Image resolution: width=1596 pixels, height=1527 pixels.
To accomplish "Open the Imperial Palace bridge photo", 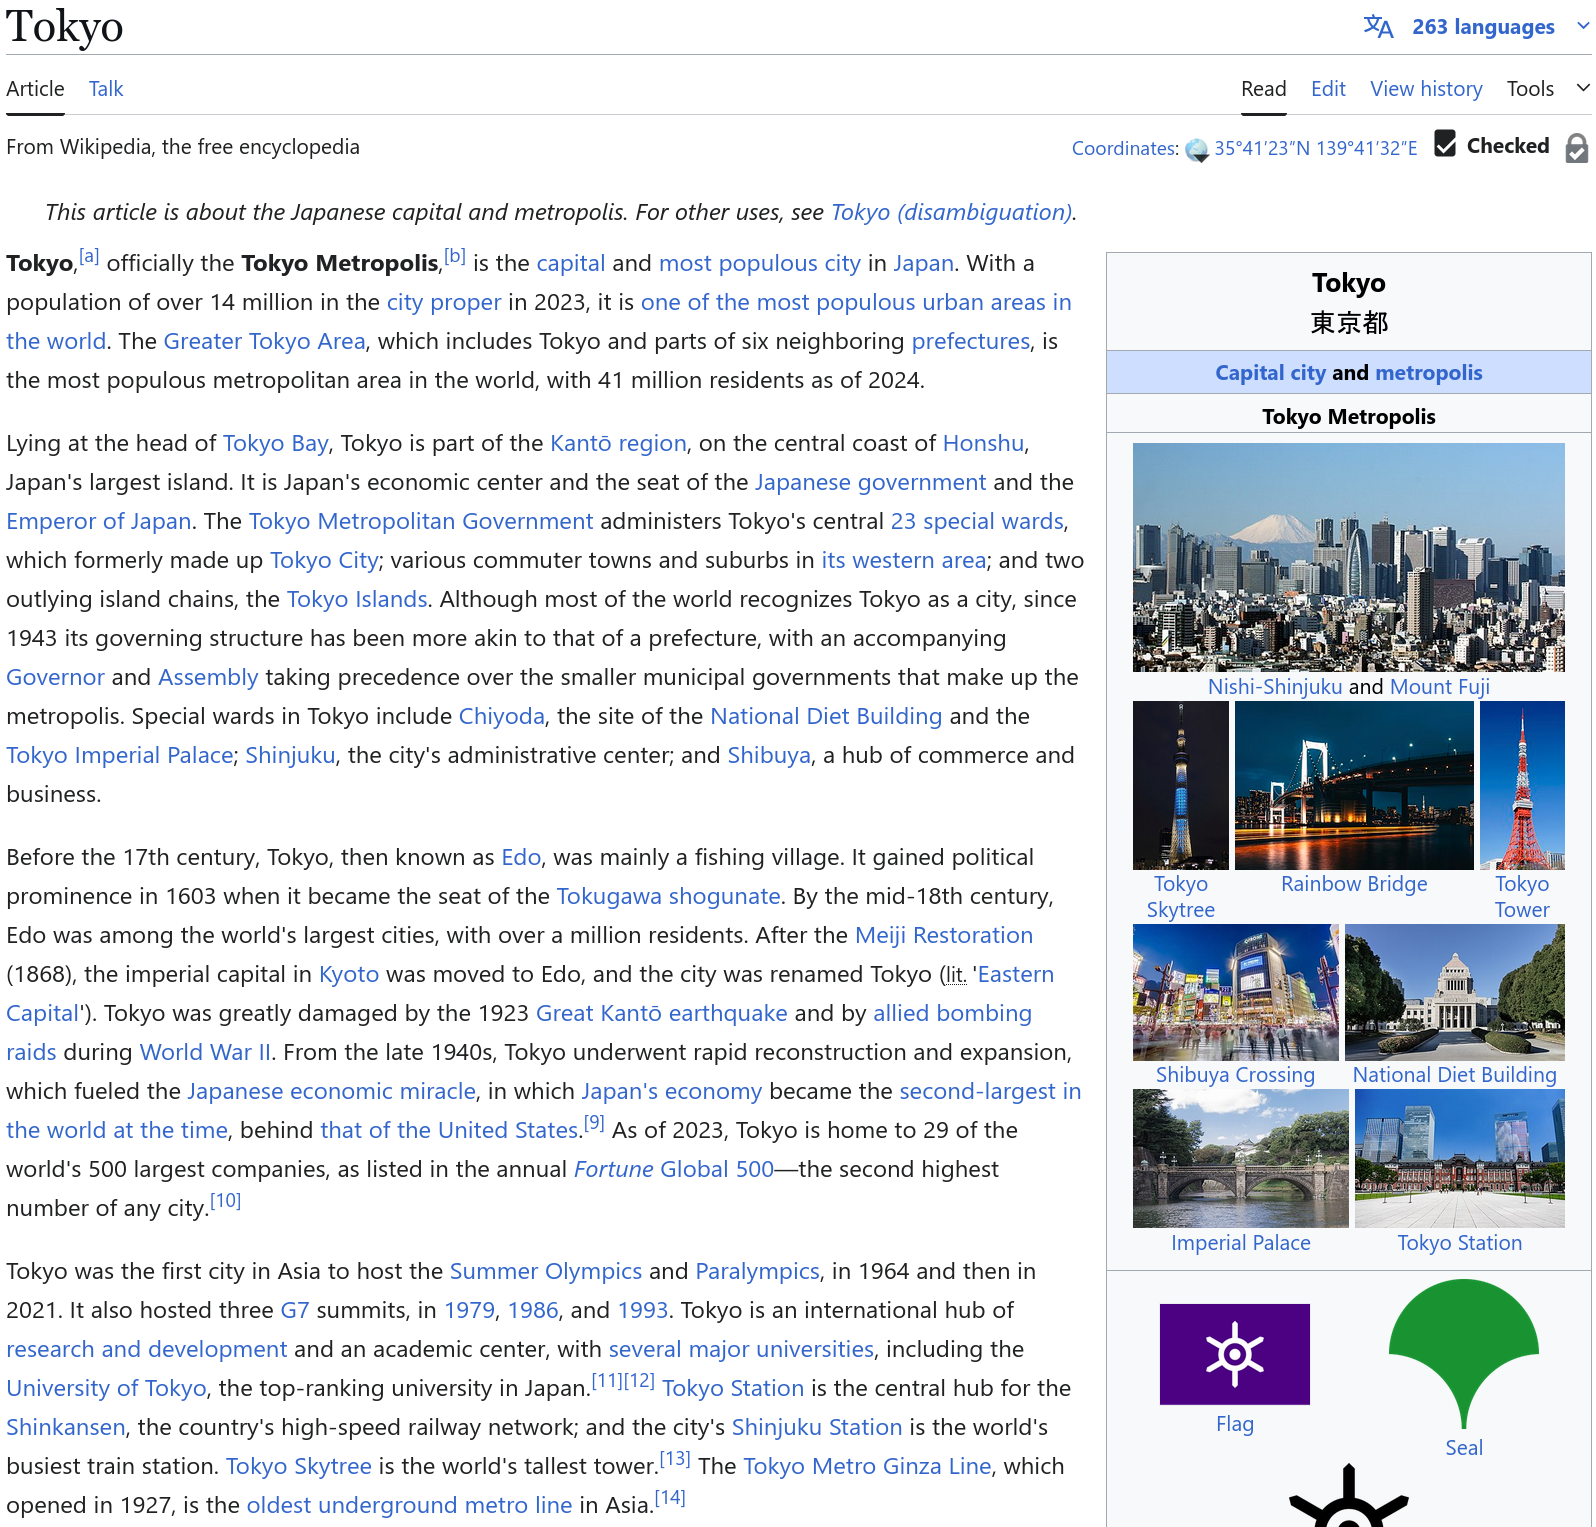I will point(1241,1158).
